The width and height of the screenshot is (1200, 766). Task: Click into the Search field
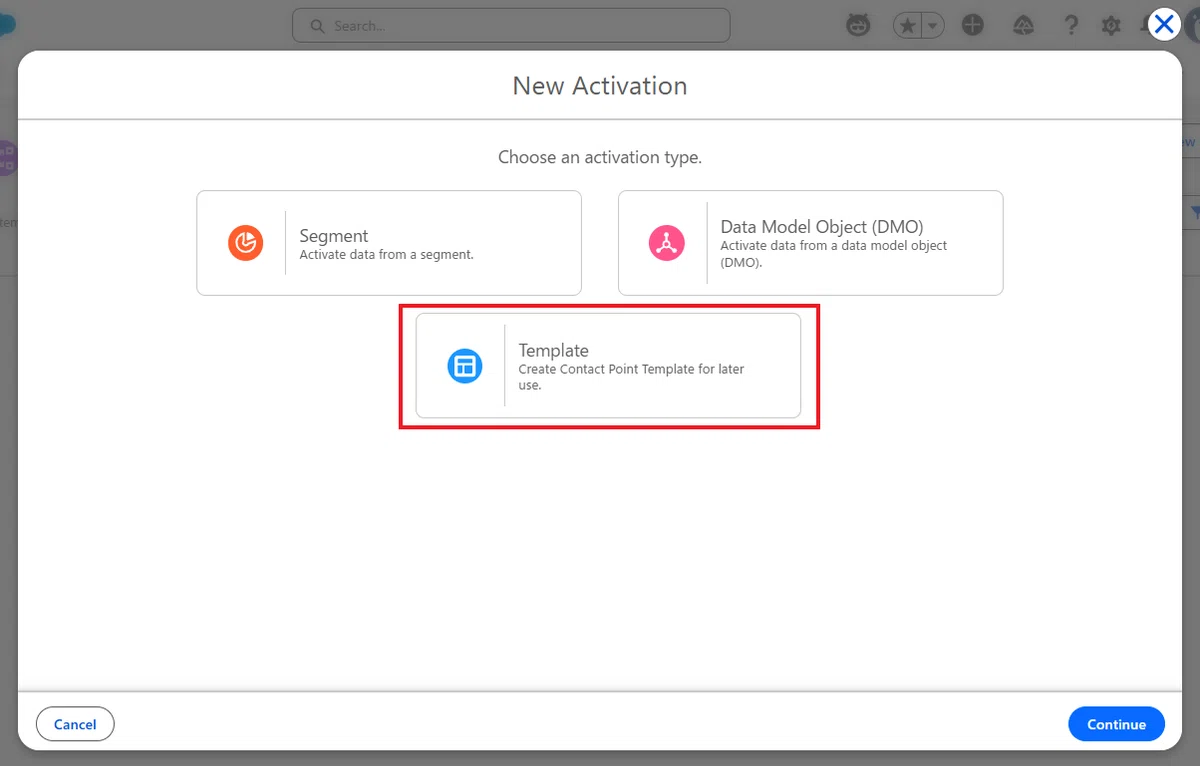511,26
